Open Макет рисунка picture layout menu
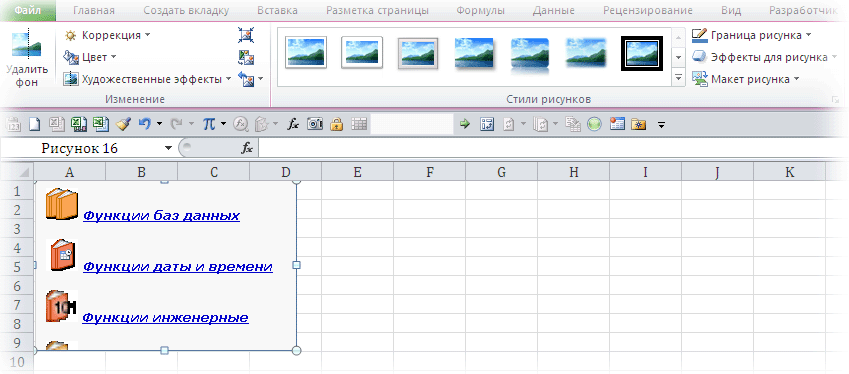Viewport: 849px width, 374px height. pos(746,79)
